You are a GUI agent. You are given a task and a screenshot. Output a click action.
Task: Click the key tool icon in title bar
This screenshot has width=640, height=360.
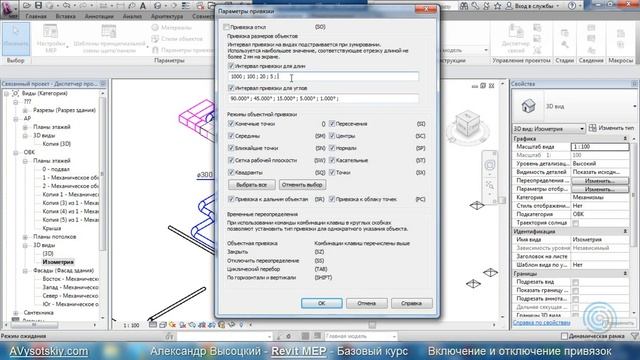[x=475, y=6]
